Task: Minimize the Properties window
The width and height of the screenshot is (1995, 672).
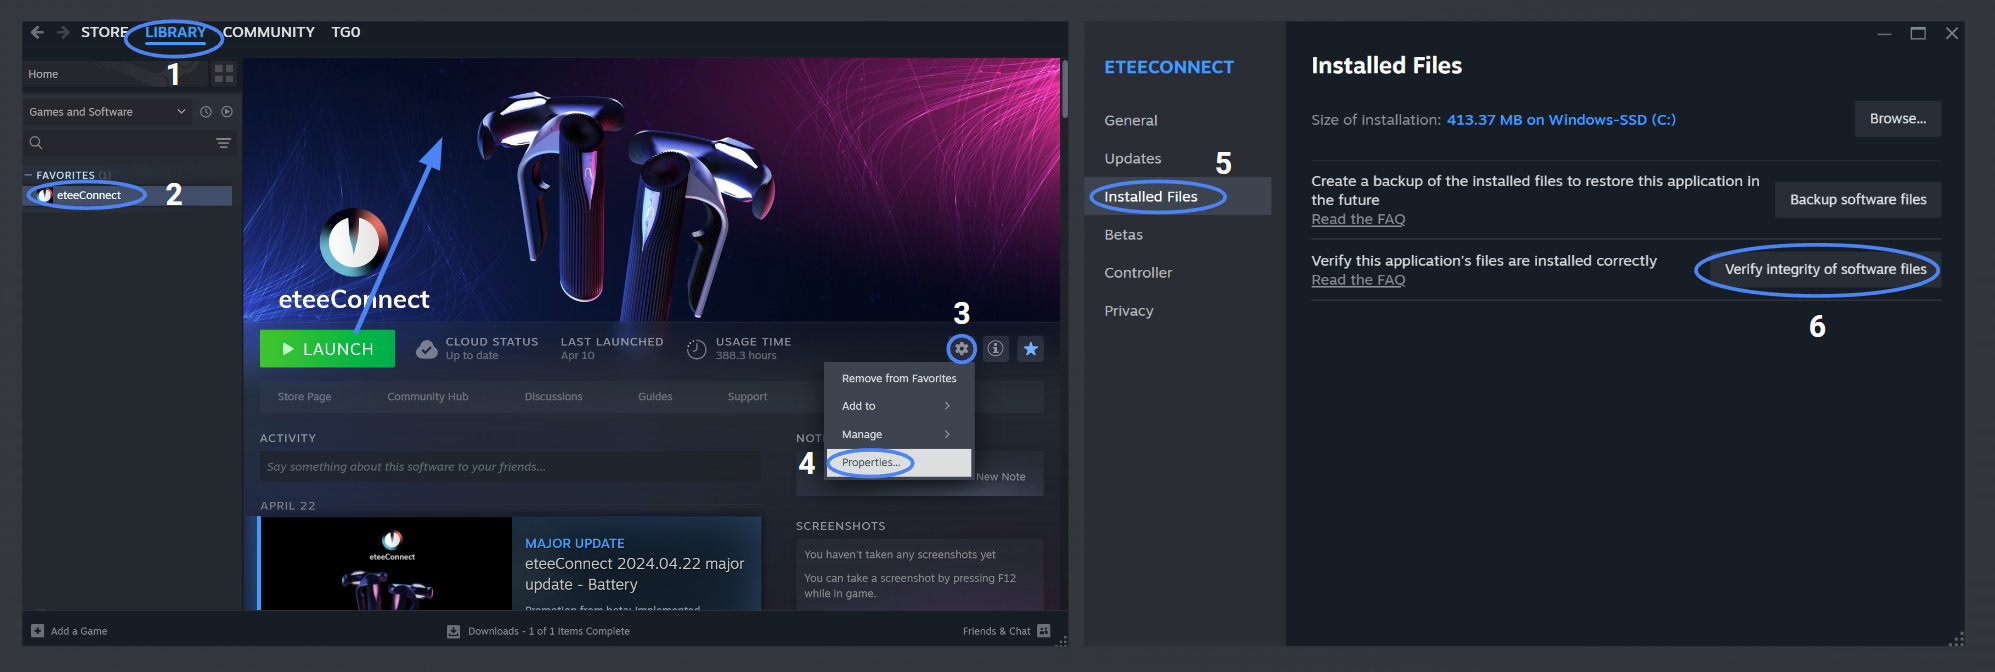Action: pyautogui.click(x=1884, y=33)
